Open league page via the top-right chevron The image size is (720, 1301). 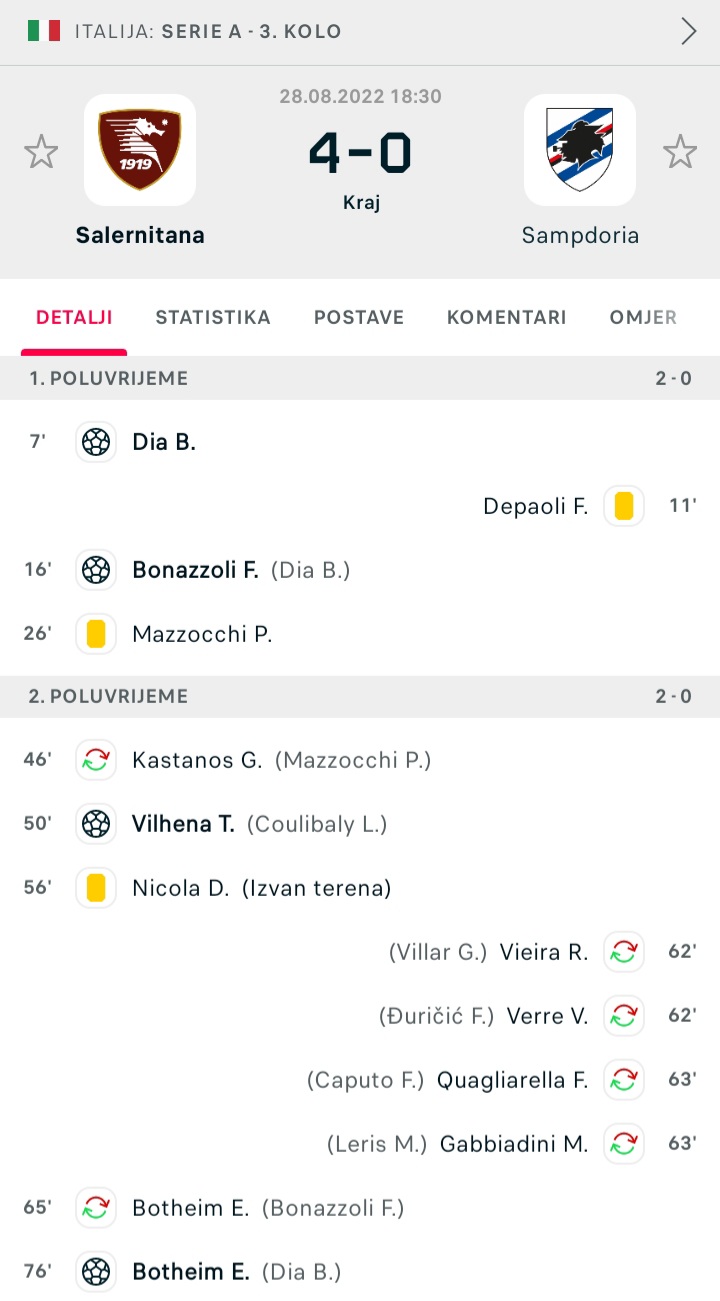(x=689, y=32)
